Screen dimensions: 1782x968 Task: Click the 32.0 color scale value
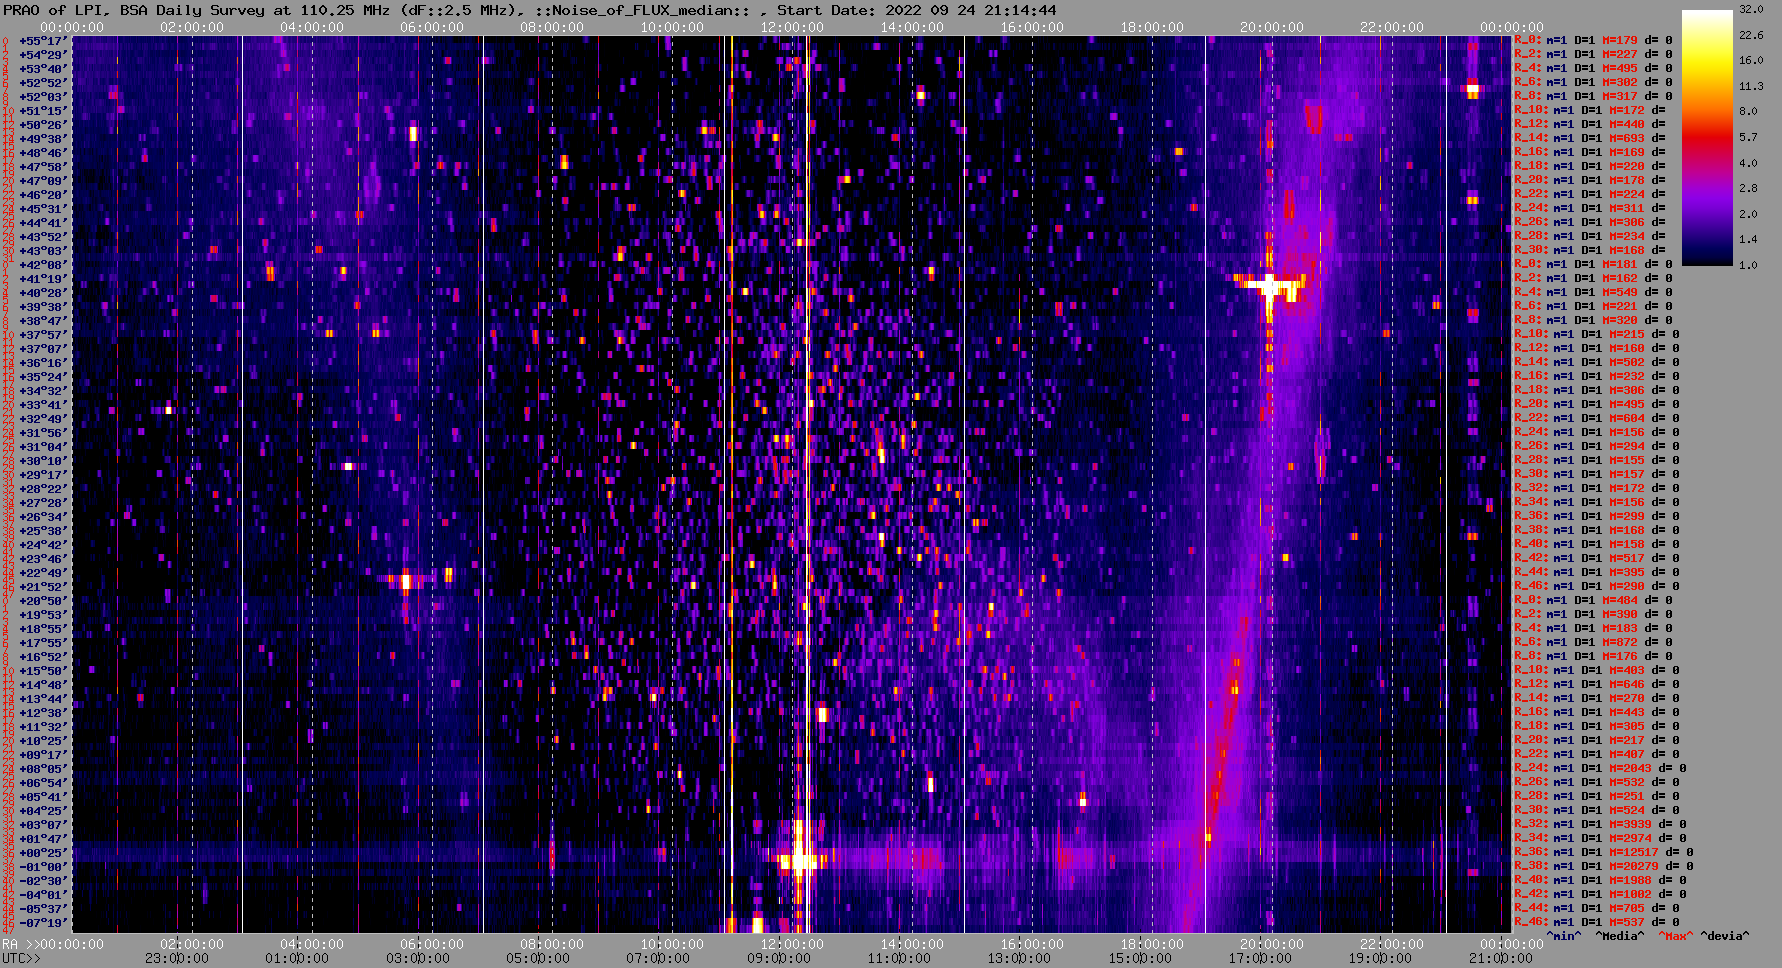point(1751,9)
